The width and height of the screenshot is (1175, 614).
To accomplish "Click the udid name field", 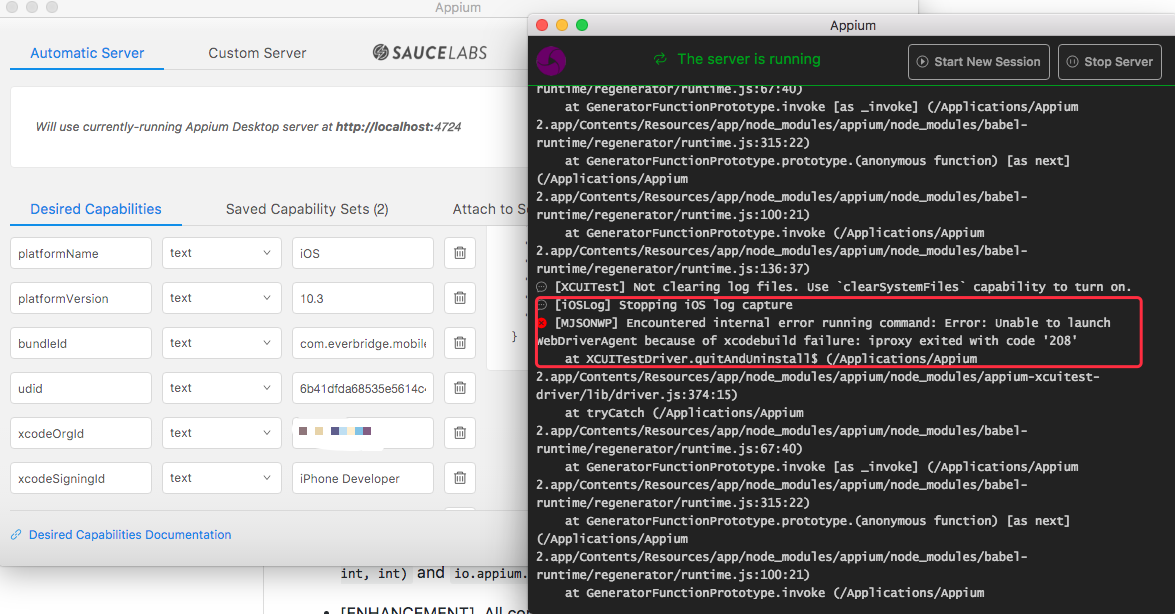I will tap(81, 388).
